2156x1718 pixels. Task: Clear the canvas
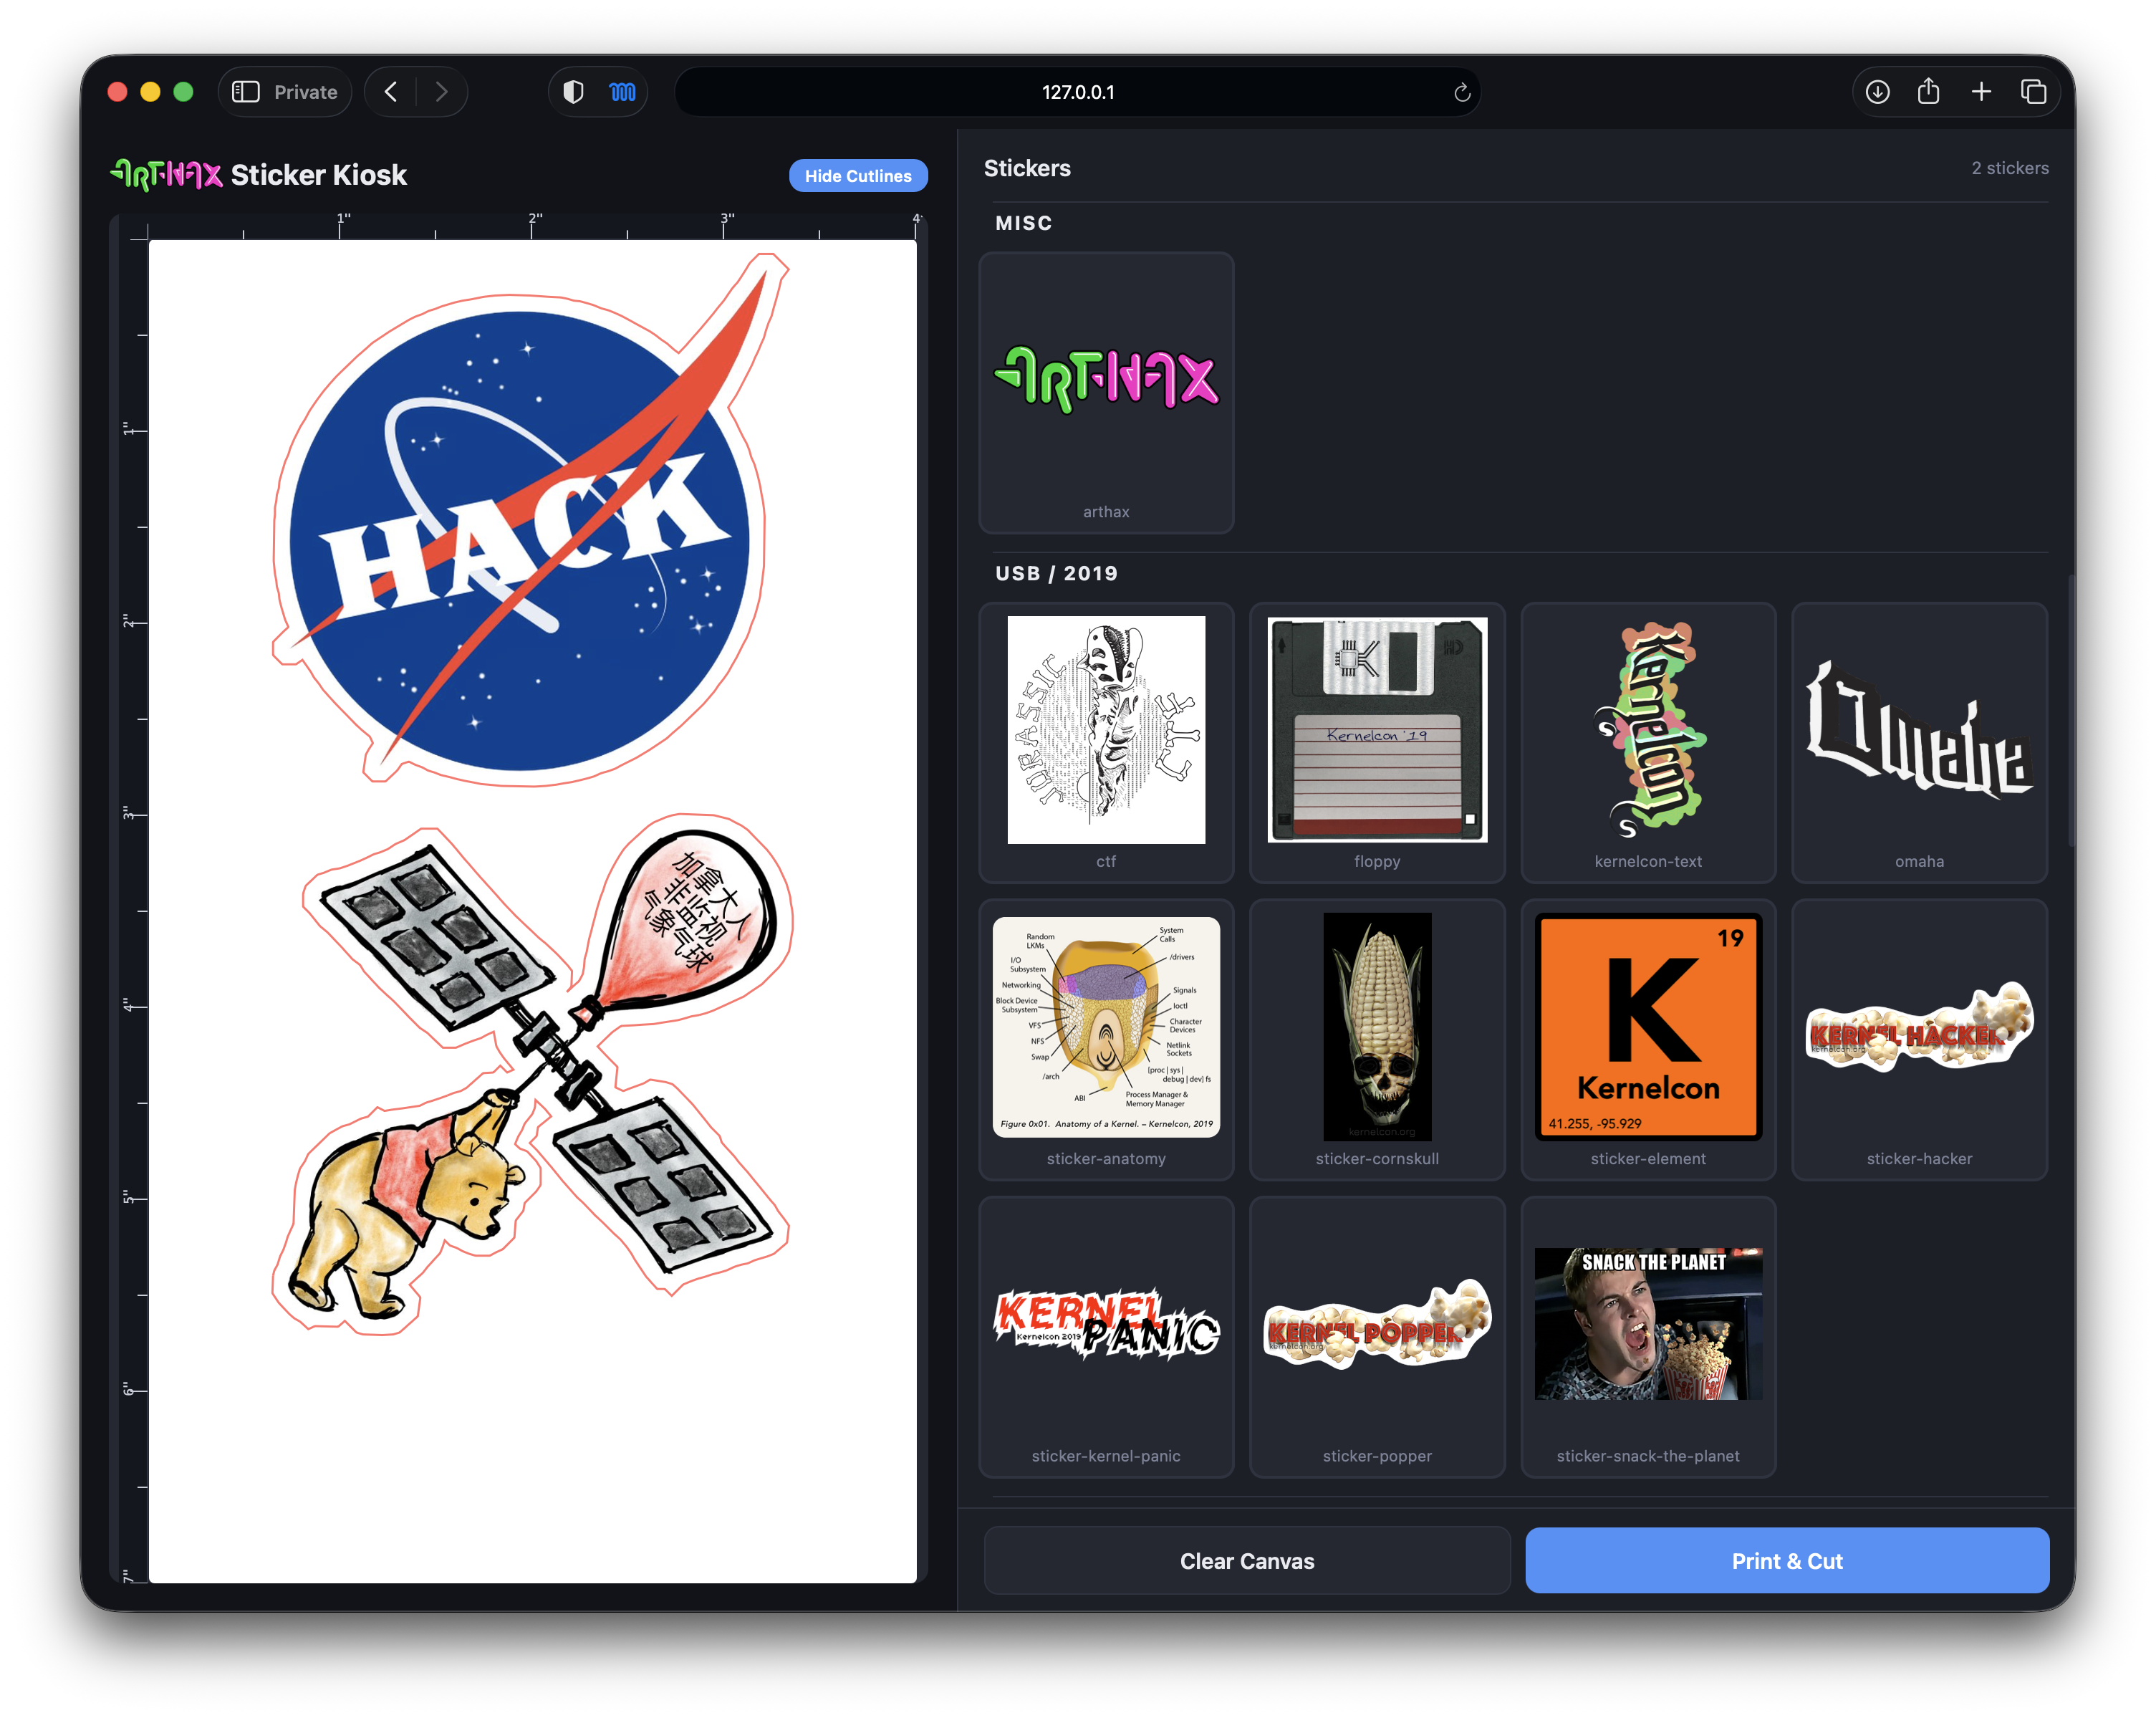point(1247,1560)
